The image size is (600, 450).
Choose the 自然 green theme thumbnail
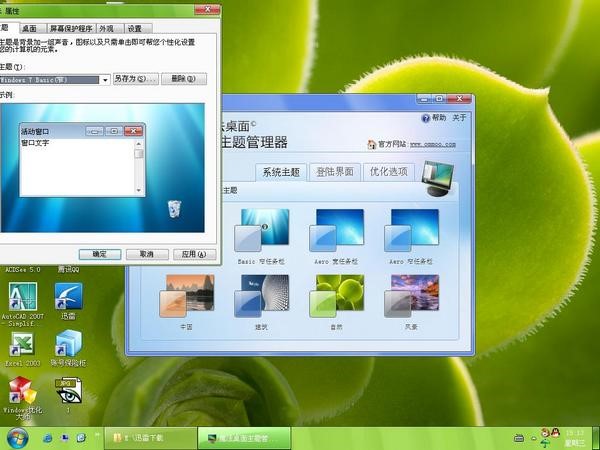337,296
